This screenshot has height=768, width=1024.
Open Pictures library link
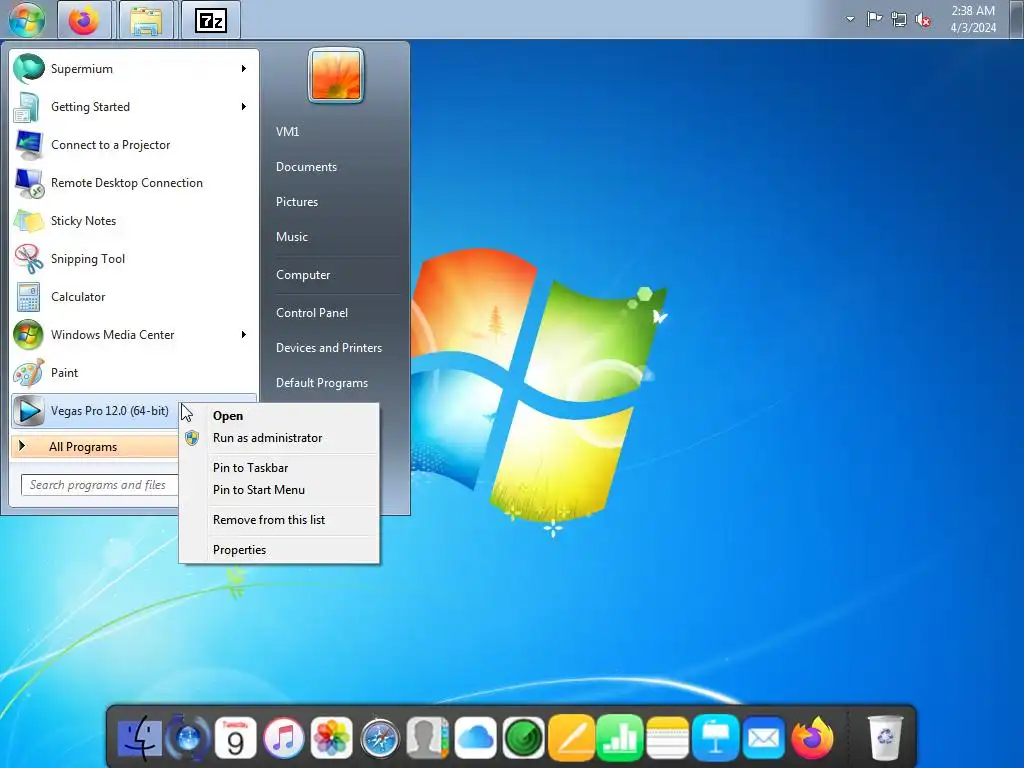(296, 202)
